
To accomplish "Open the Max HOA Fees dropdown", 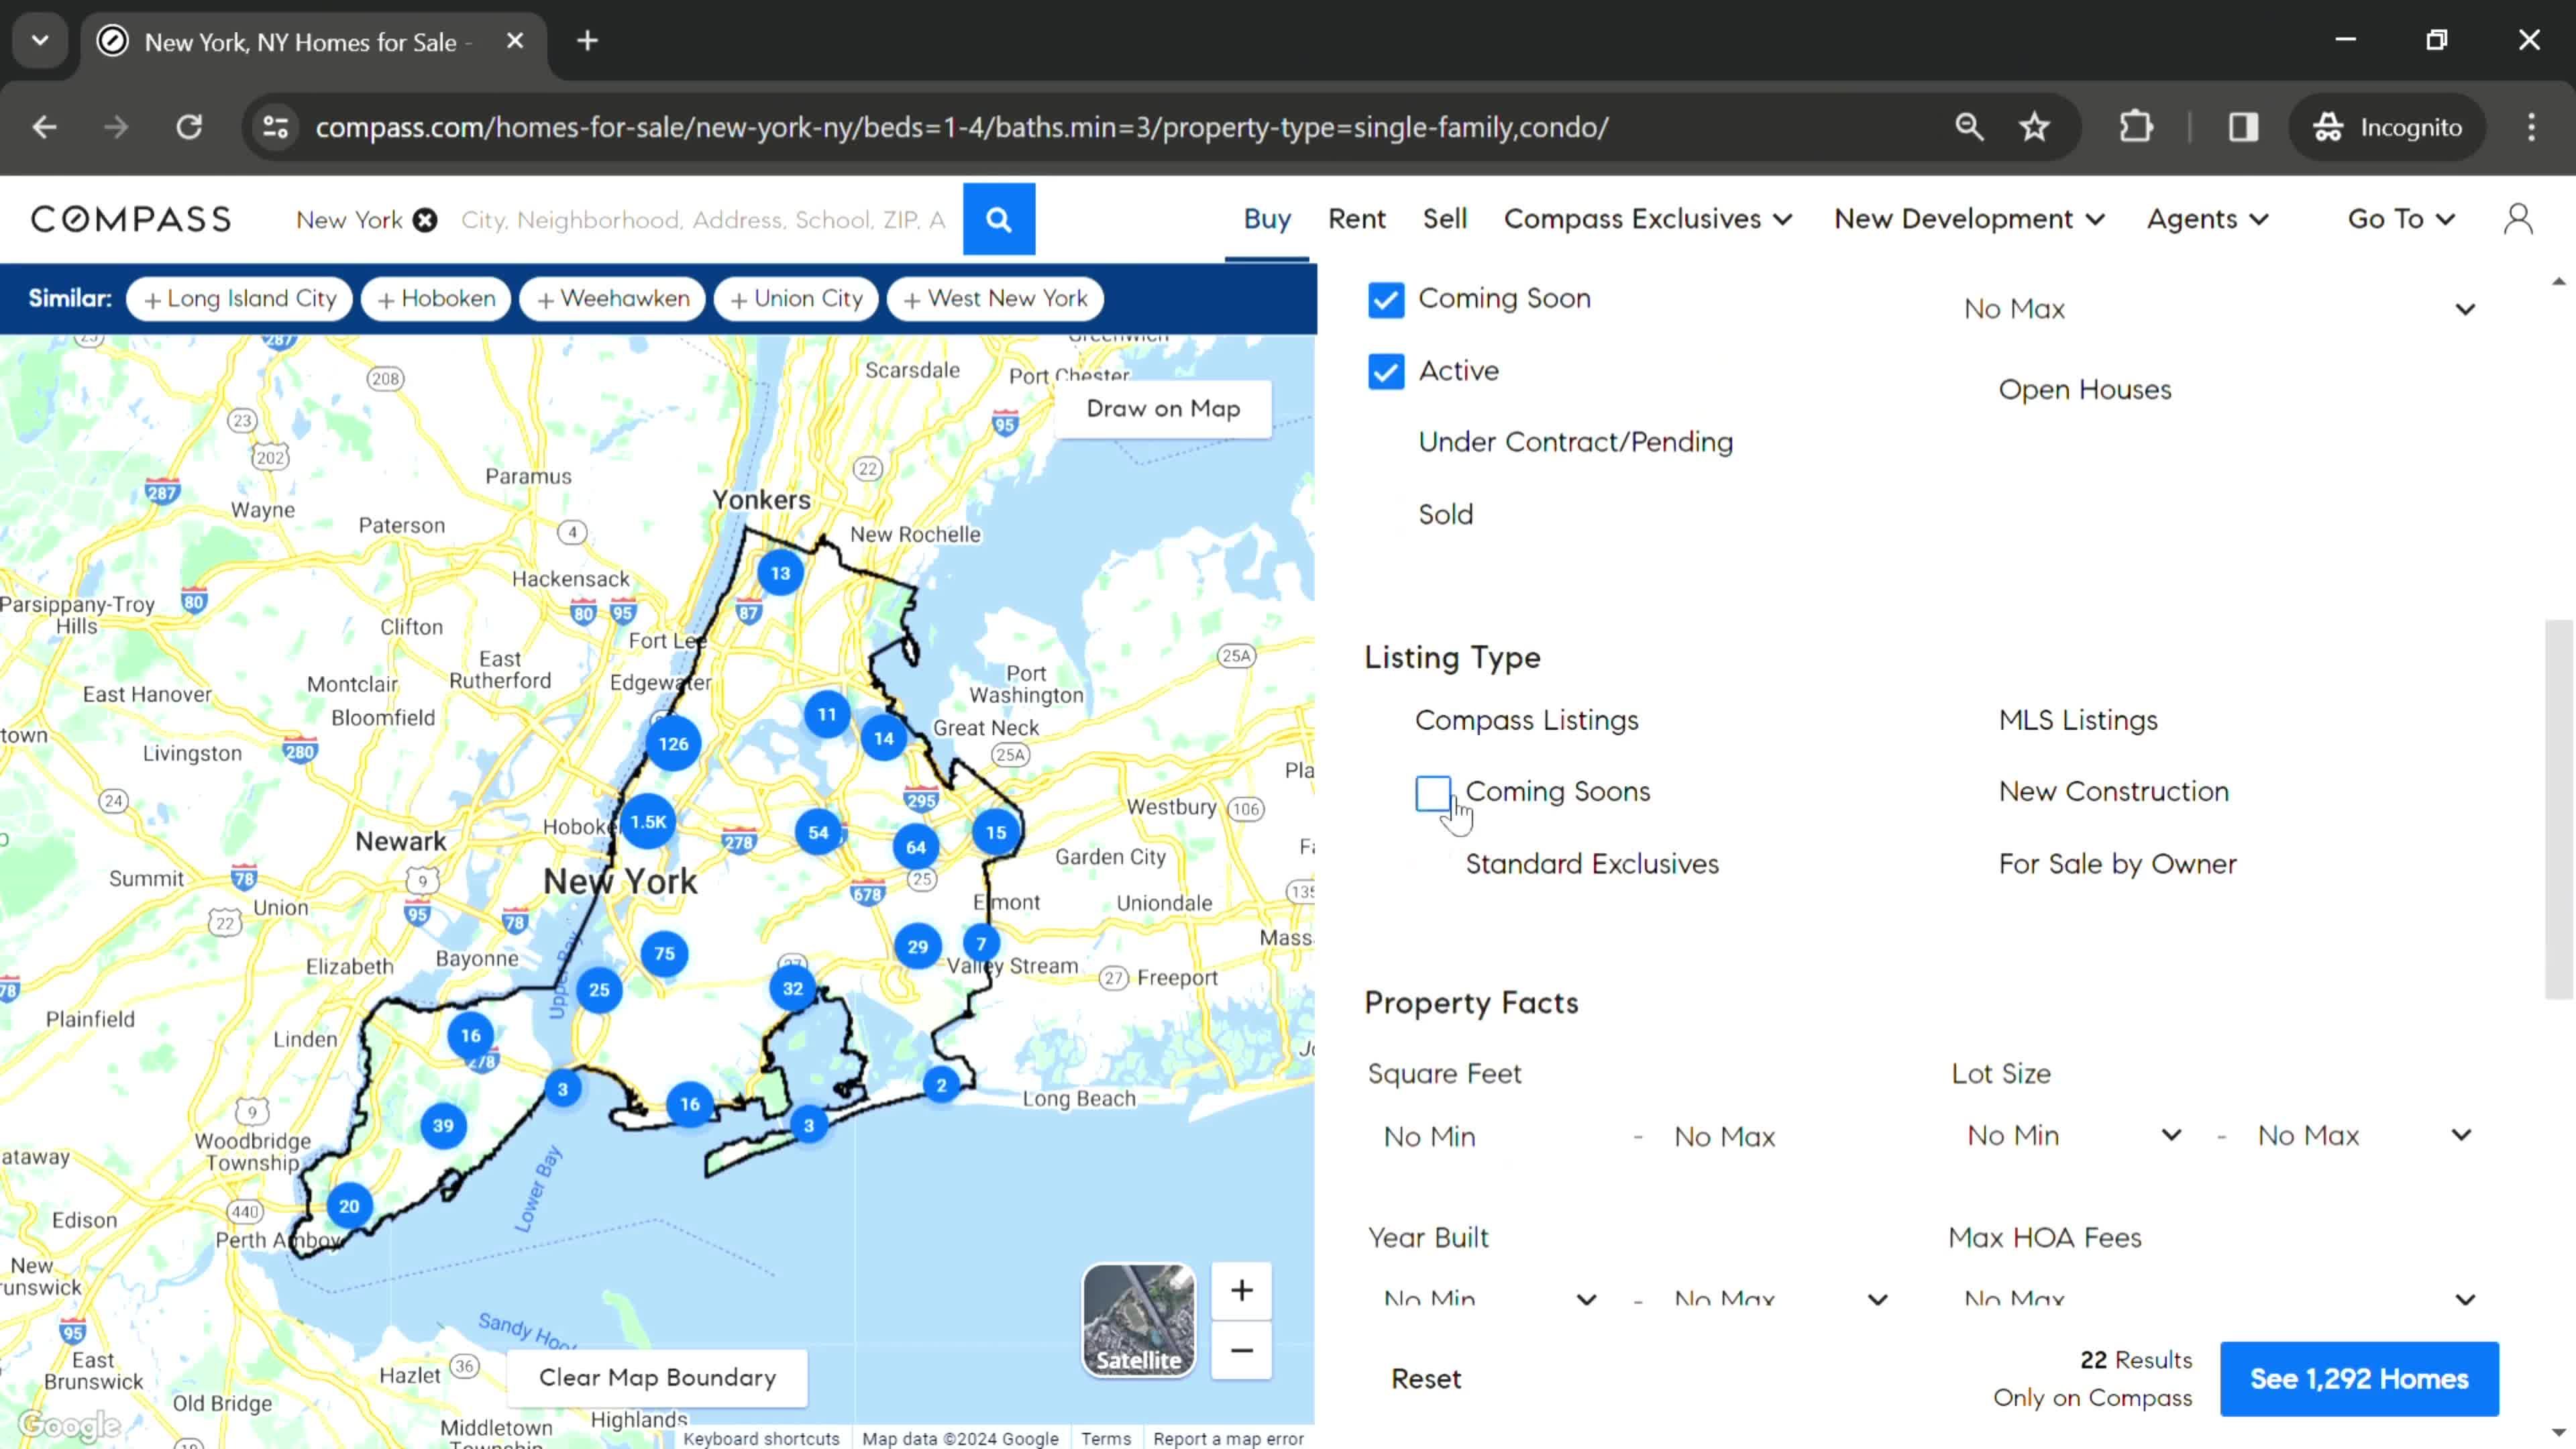I will tap(2218, 1299).
